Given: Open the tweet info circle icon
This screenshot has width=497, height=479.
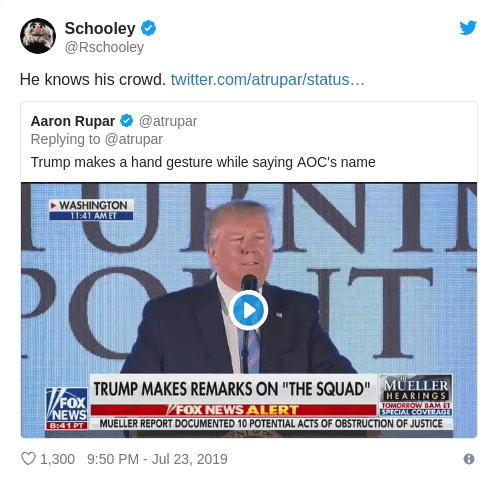Looking at the screenshot, I should click(x=469, y=459).
